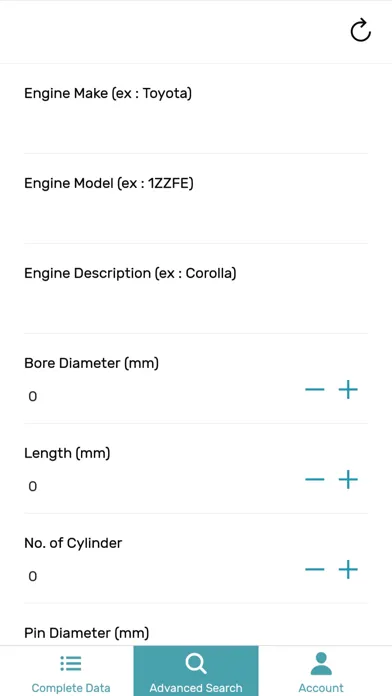
Task: Click the No. of Cylinder value field
Action: [x=160, y=577]
